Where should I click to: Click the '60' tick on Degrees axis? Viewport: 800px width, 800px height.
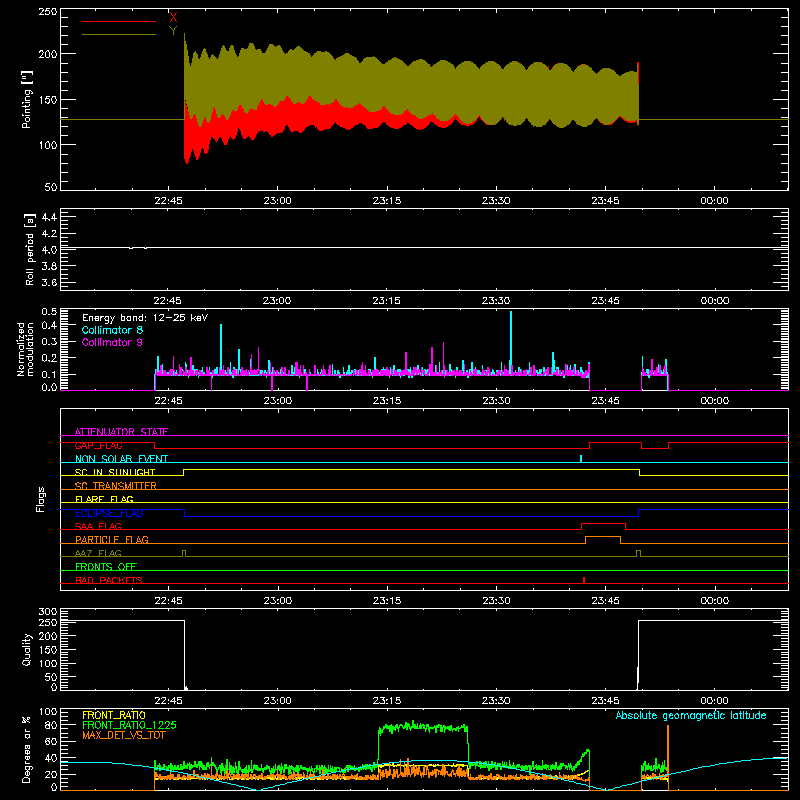click(51, 741)
